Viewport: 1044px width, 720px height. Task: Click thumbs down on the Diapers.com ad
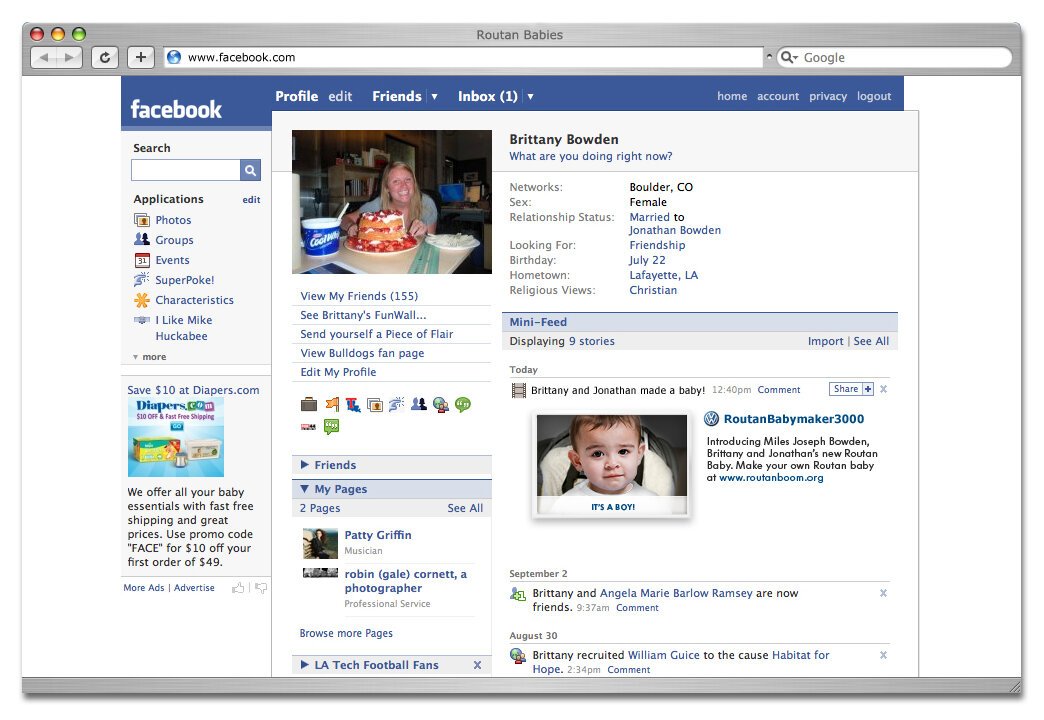[261, 587]
